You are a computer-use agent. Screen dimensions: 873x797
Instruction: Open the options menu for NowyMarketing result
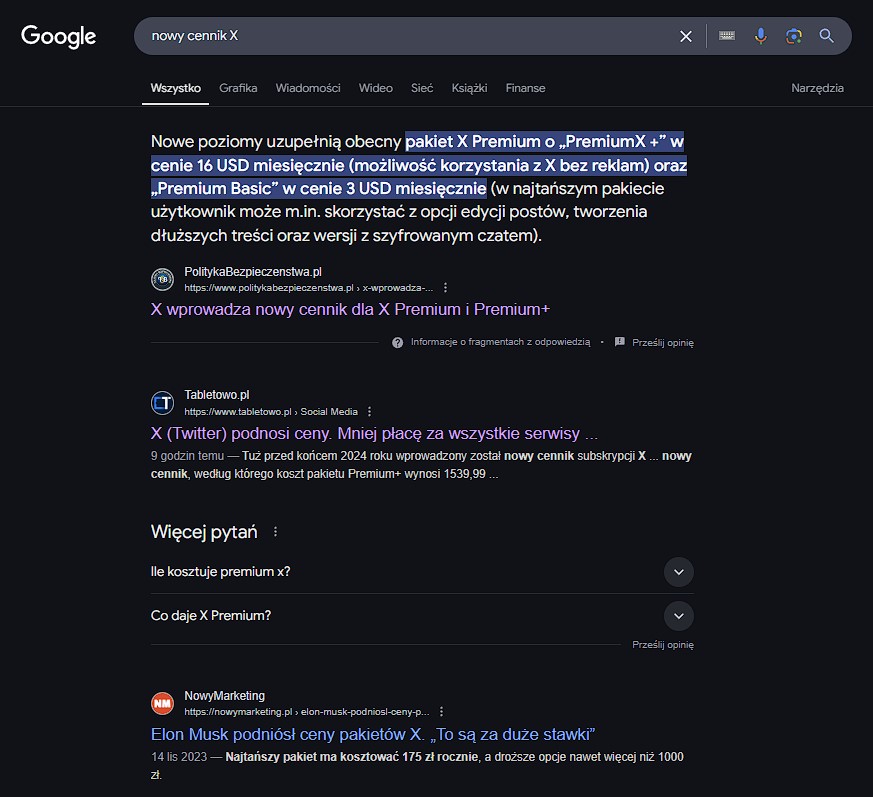pos(441,712)
